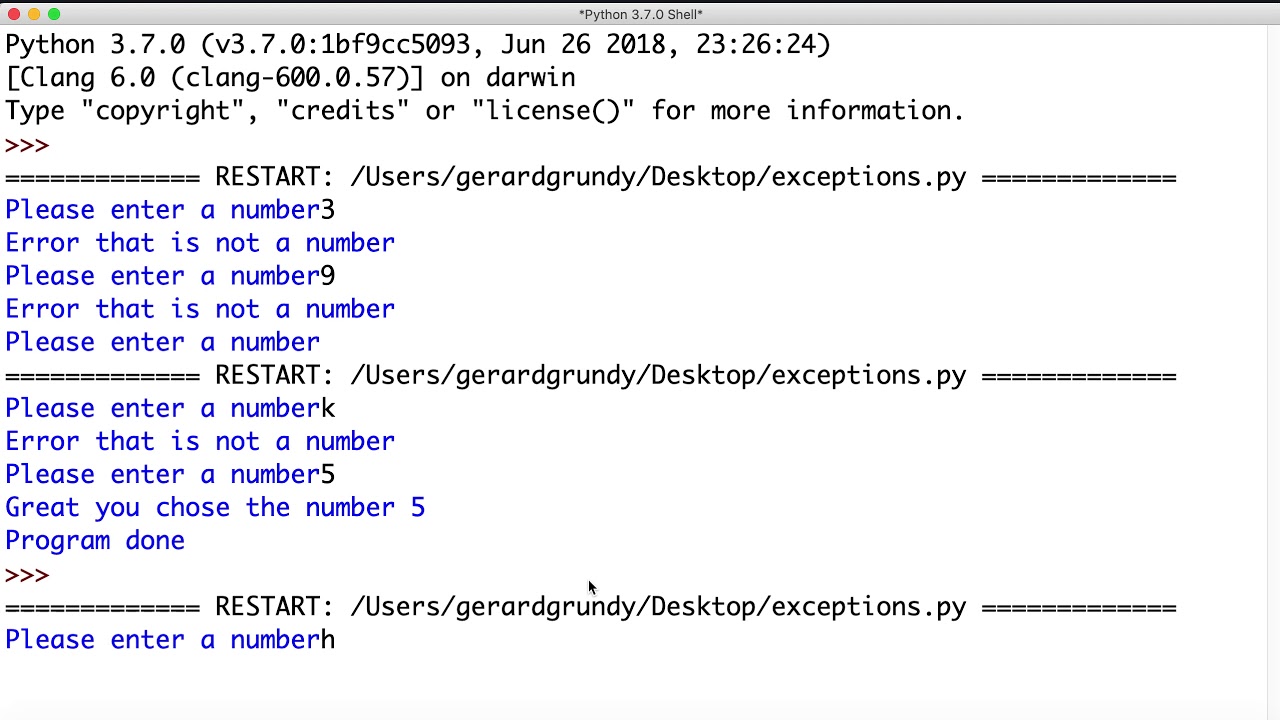Click the Clang 6.0 on darwin line
Screen dimensions: 1280x720
[290, 78]
